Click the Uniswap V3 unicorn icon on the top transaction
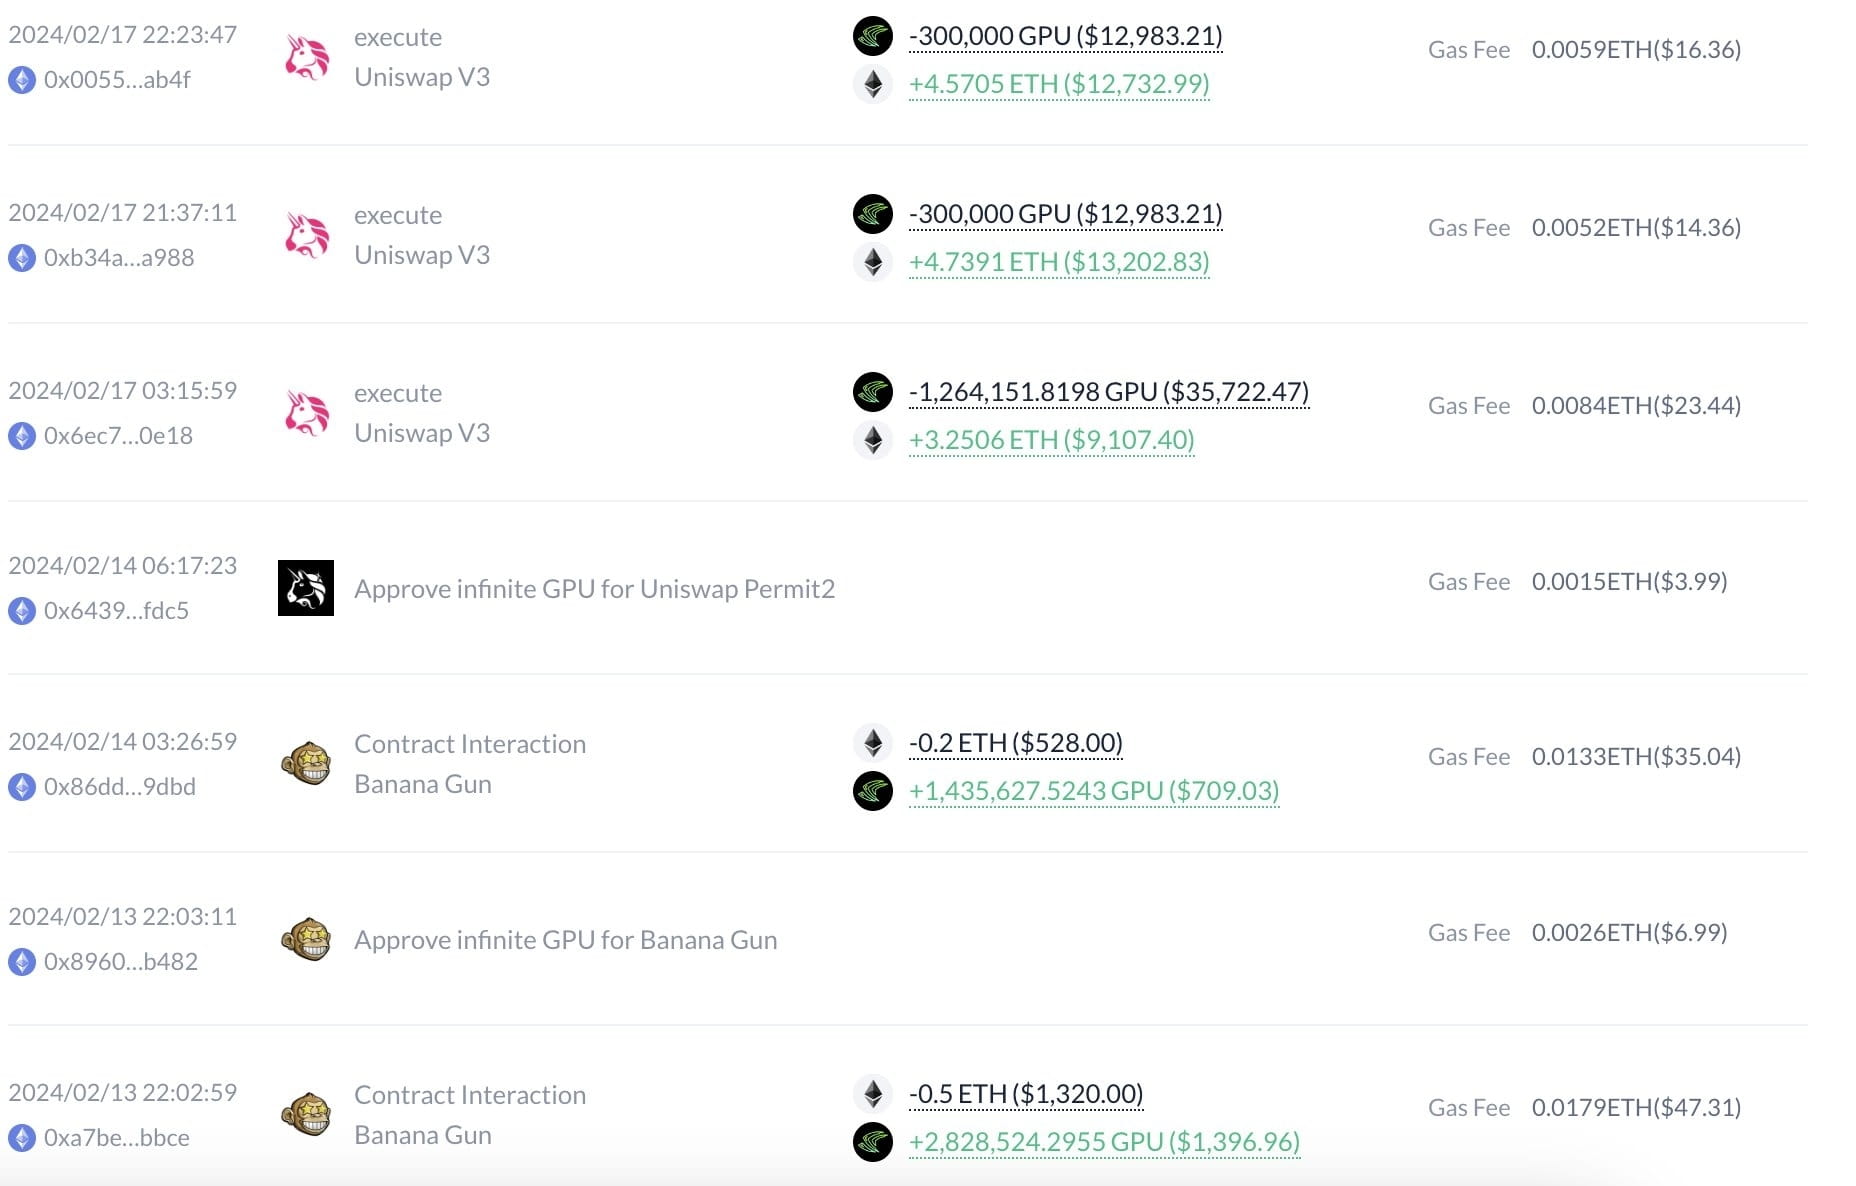Image resolution: width=1856 pixels, height=1186 pixels. (x=307, y=55)
